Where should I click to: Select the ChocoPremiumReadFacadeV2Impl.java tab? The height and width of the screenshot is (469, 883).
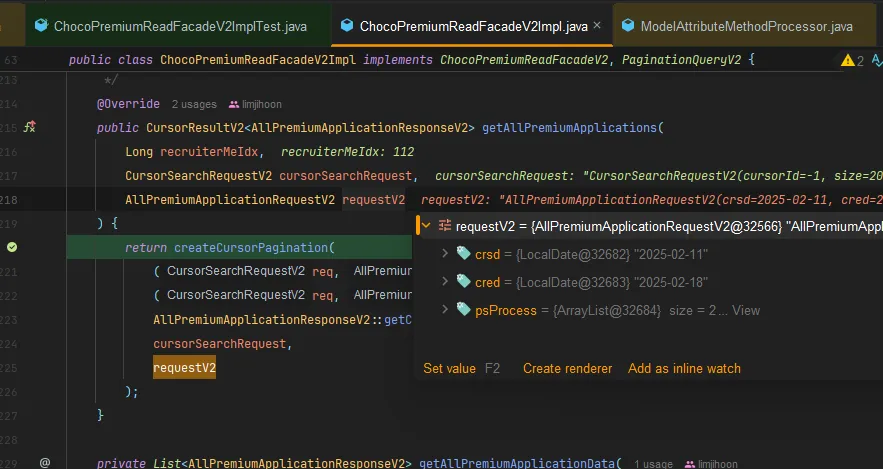pyautogui.click(x=472, y=26)
